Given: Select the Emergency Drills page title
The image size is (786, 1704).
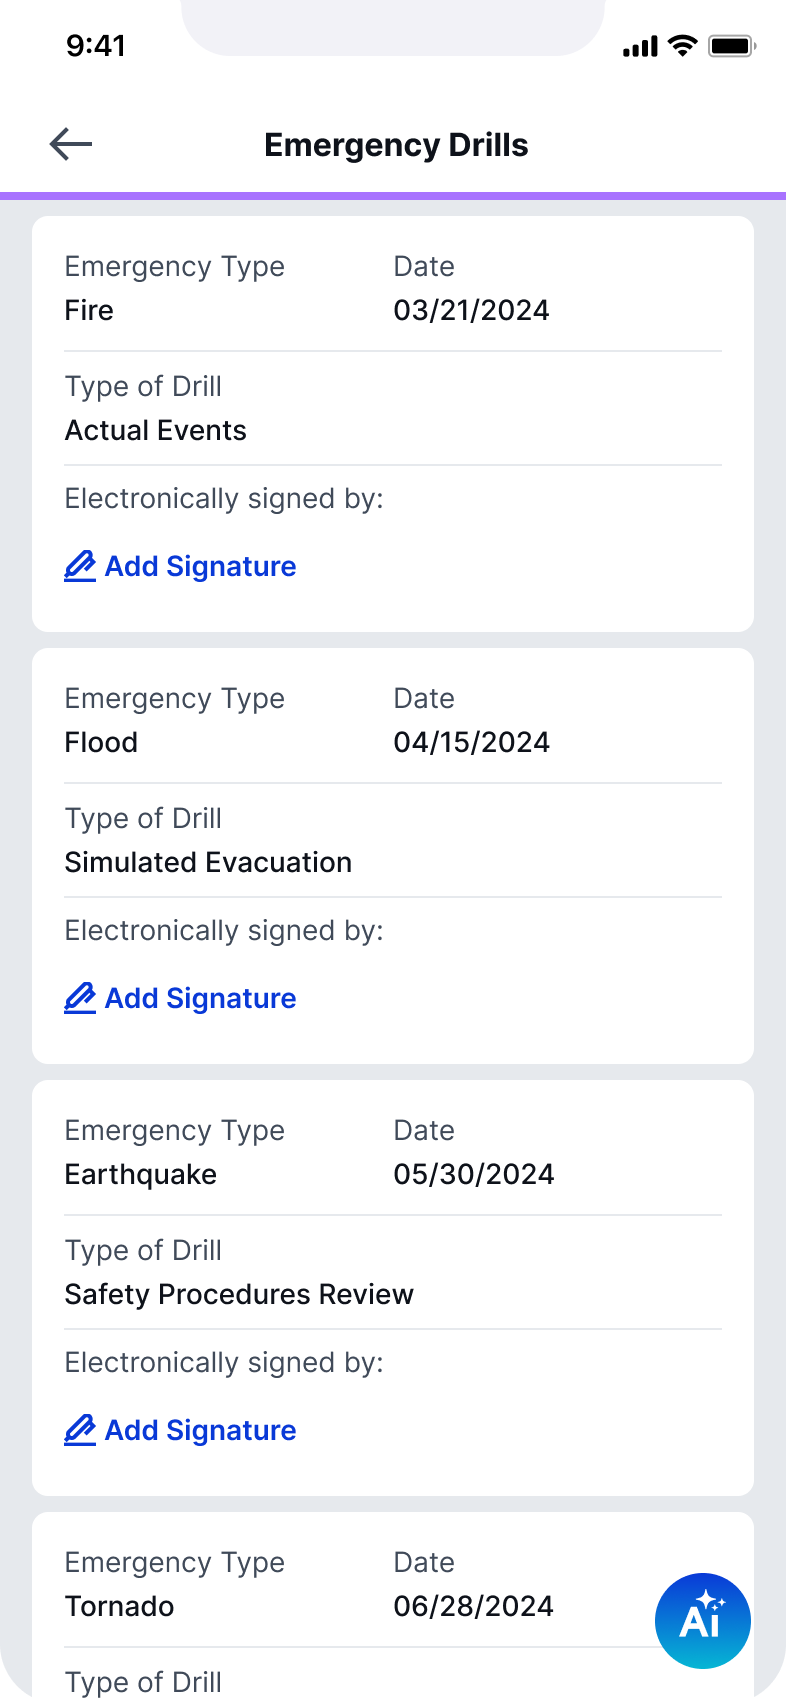Looking at the screenshot, I should pyautogui.click(x=396, y=145).
